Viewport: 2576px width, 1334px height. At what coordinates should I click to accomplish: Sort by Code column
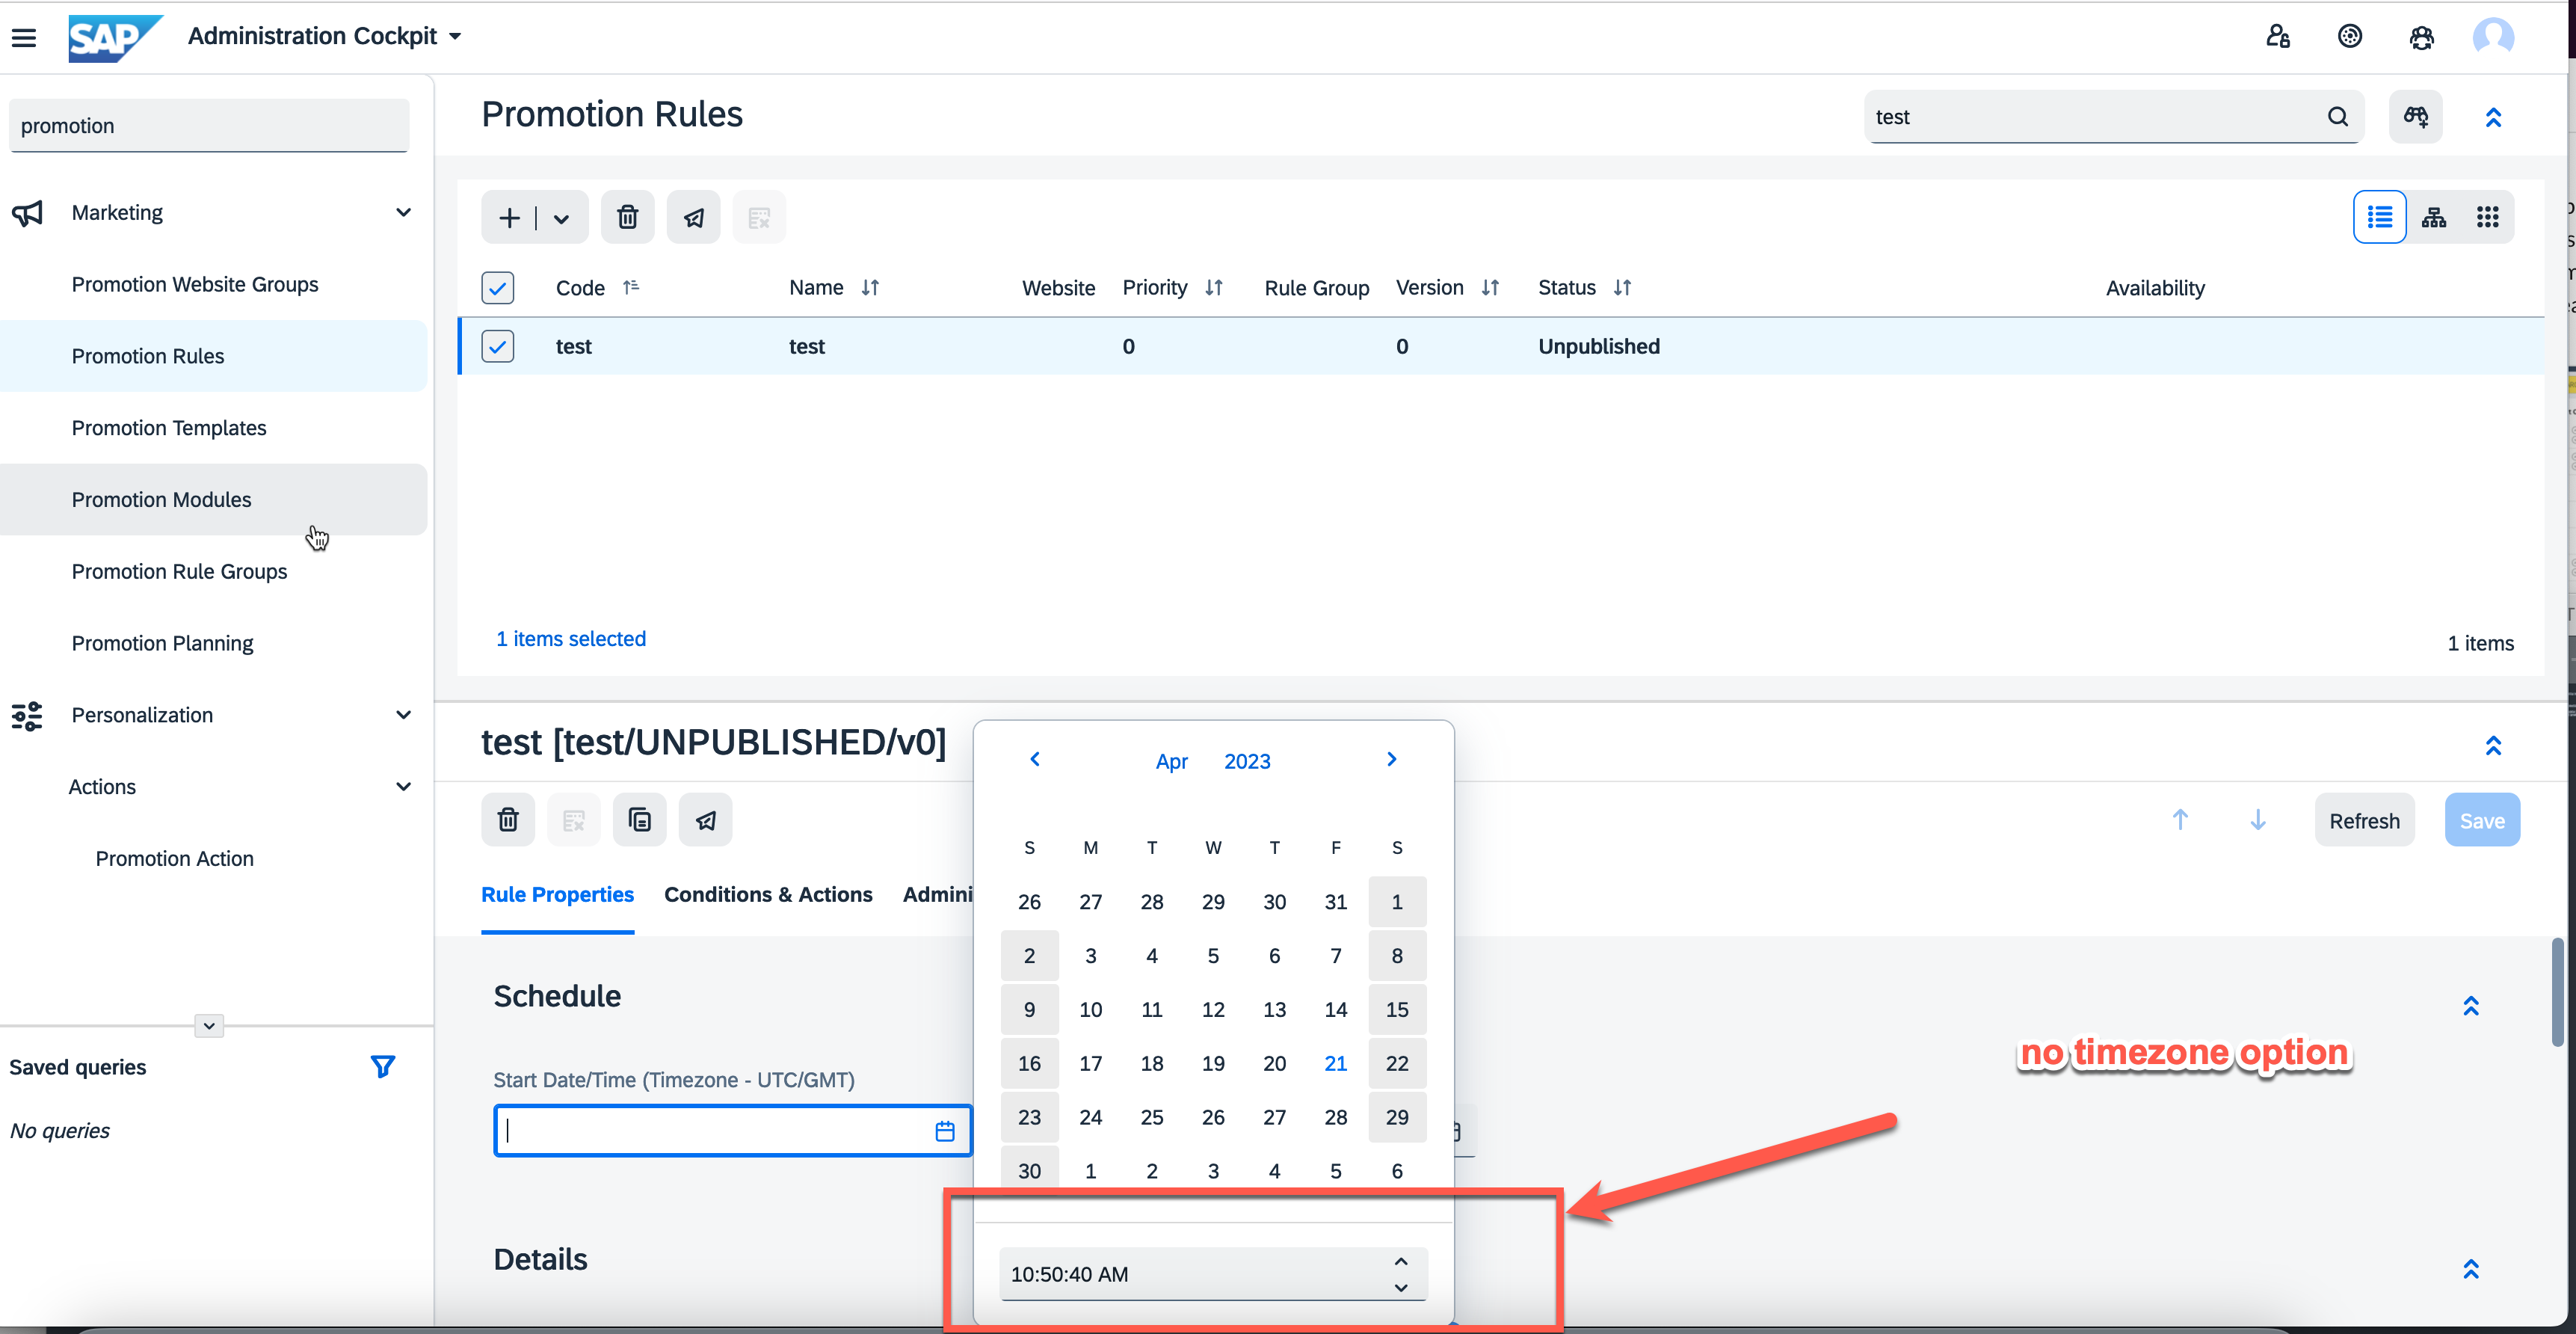point(631,287)
